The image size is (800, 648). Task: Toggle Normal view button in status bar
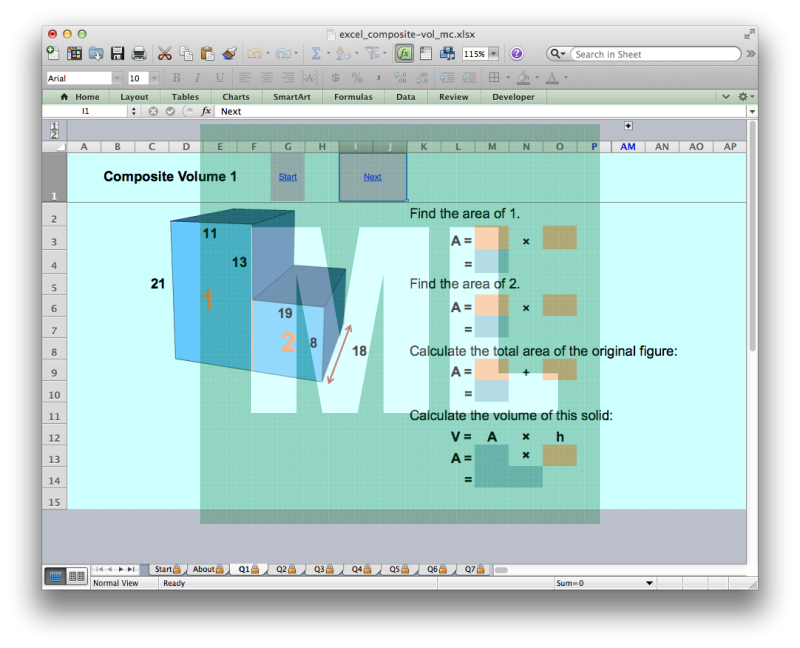pyautogui.click(x=55, y=576)
